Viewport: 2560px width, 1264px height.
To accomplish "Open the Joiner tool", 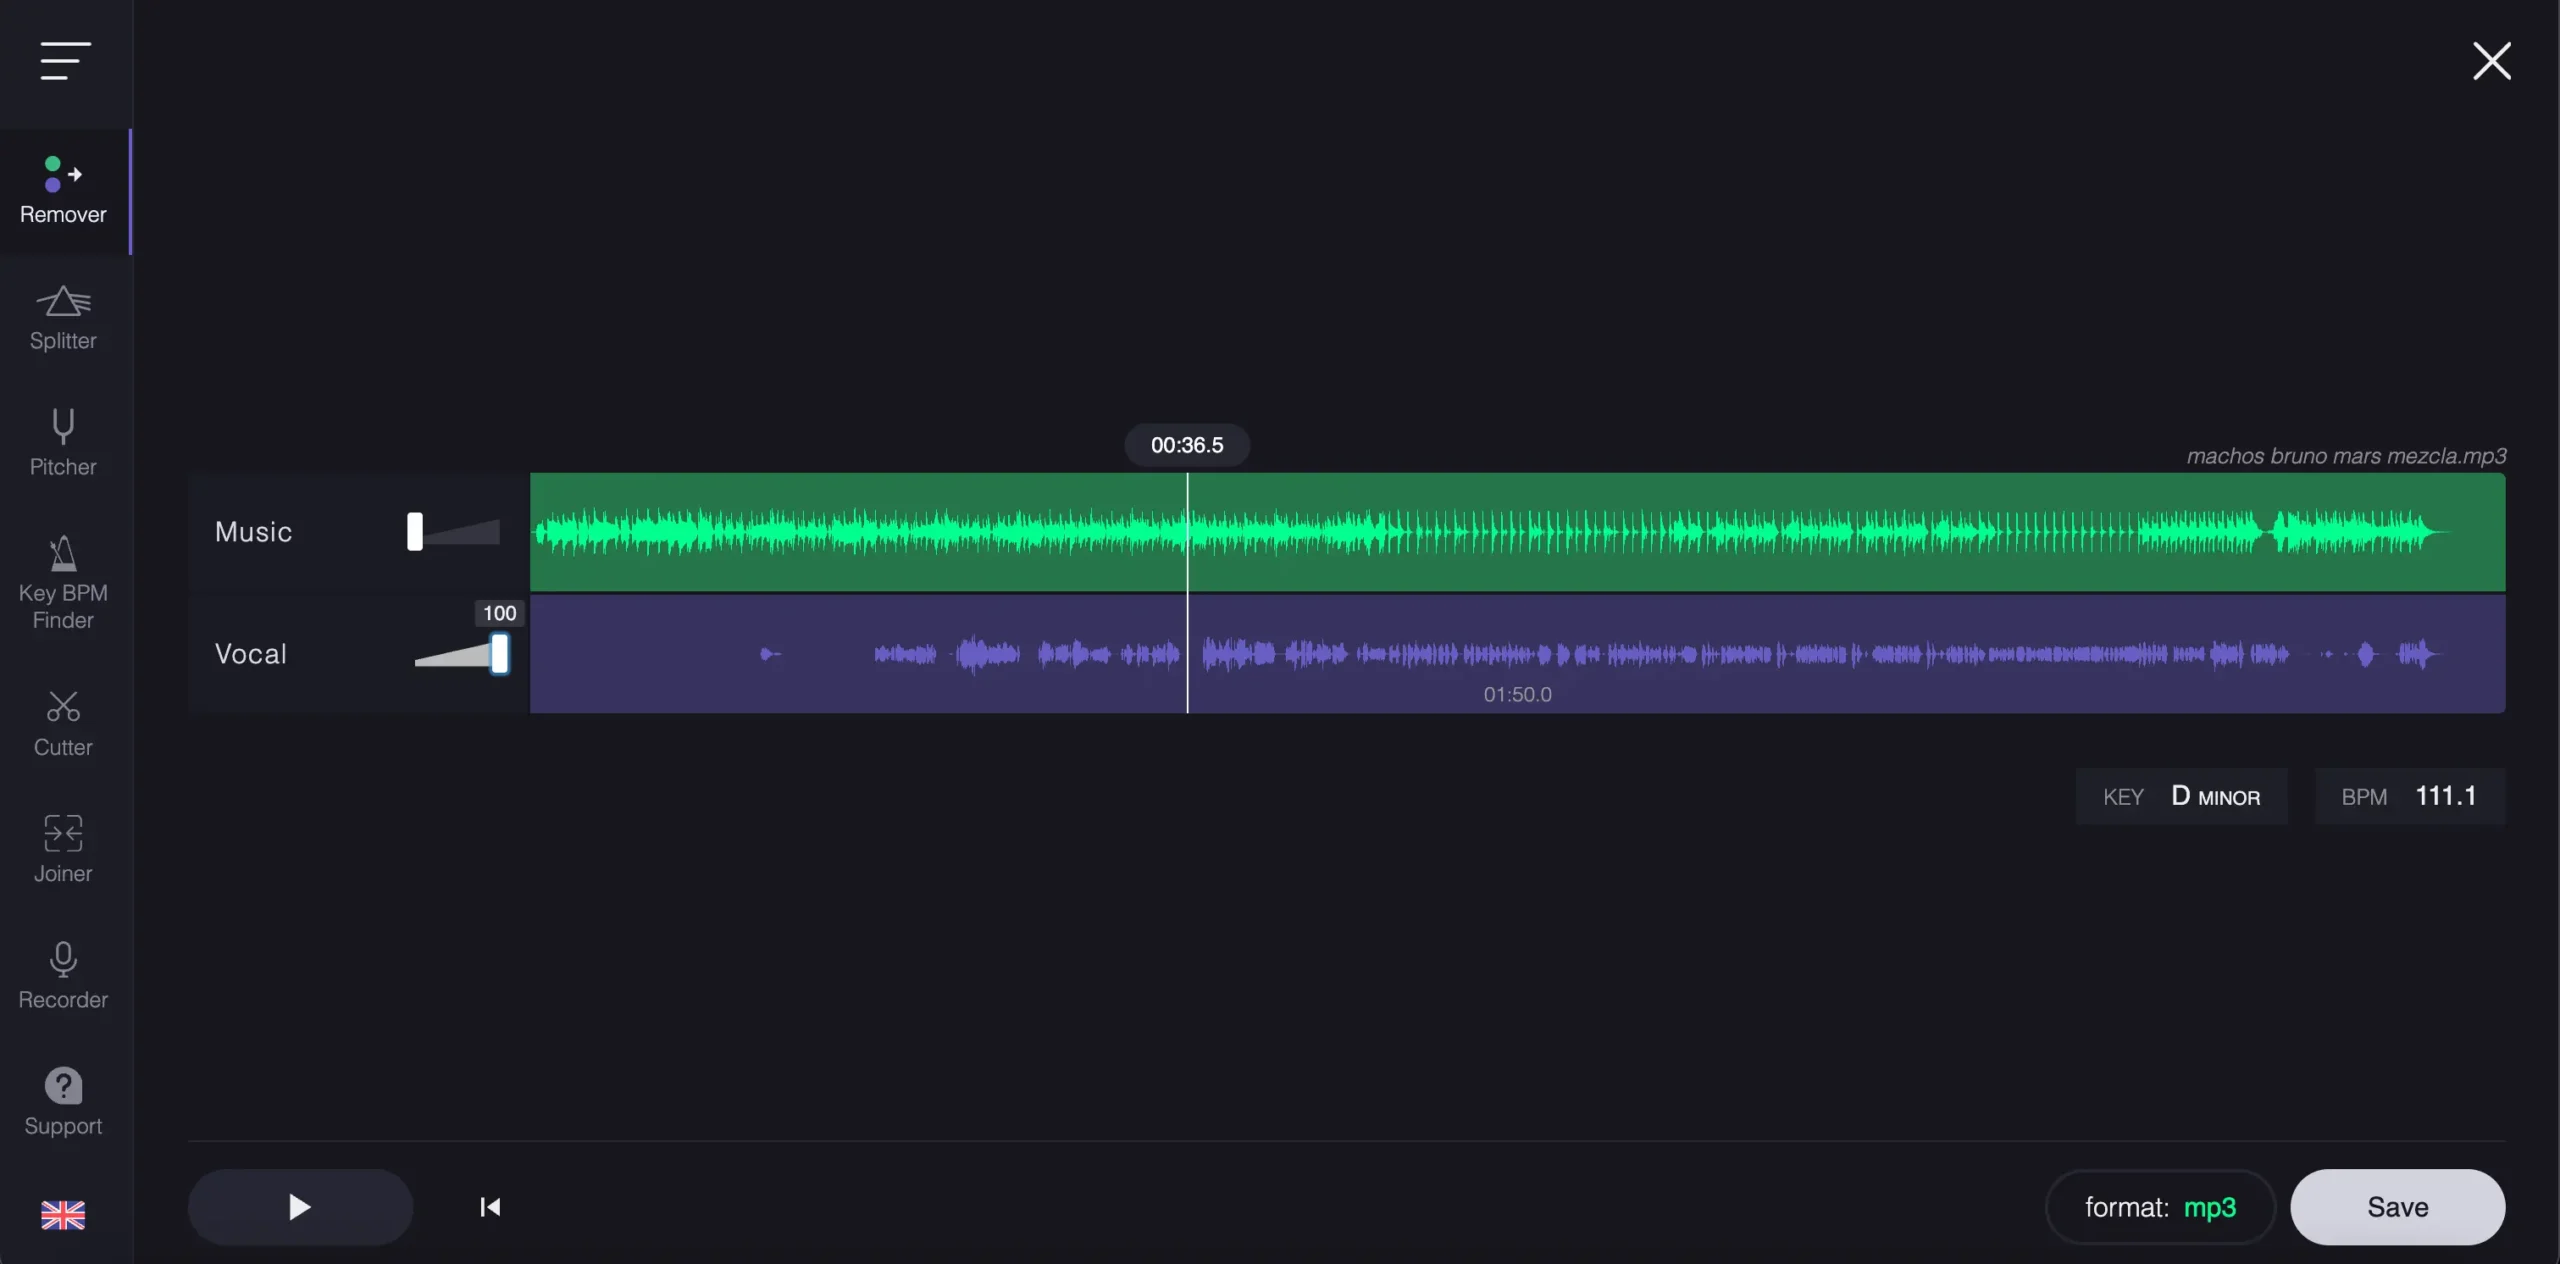I will point(63,850).
